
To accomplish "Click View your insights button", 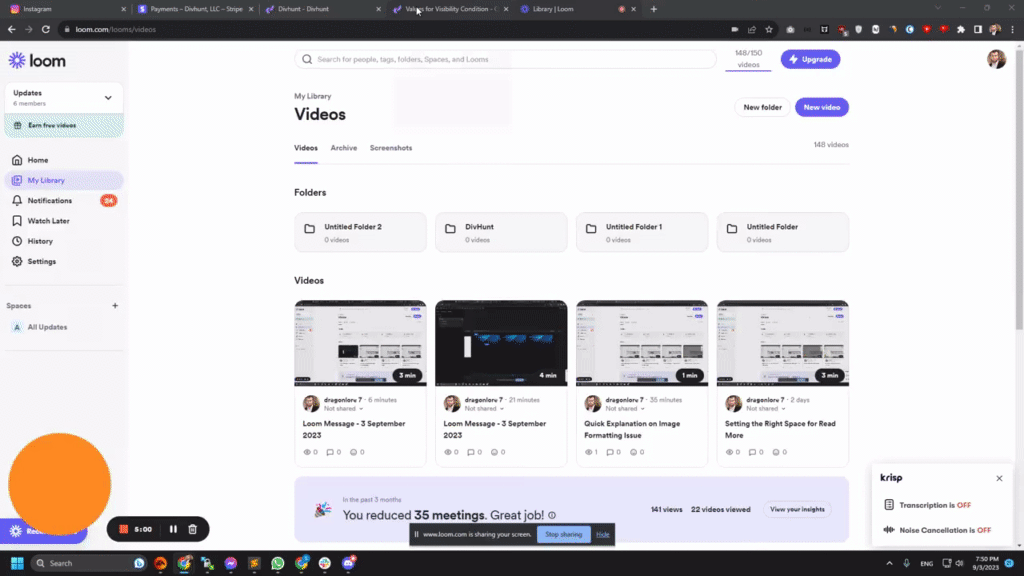I will 797,509.
